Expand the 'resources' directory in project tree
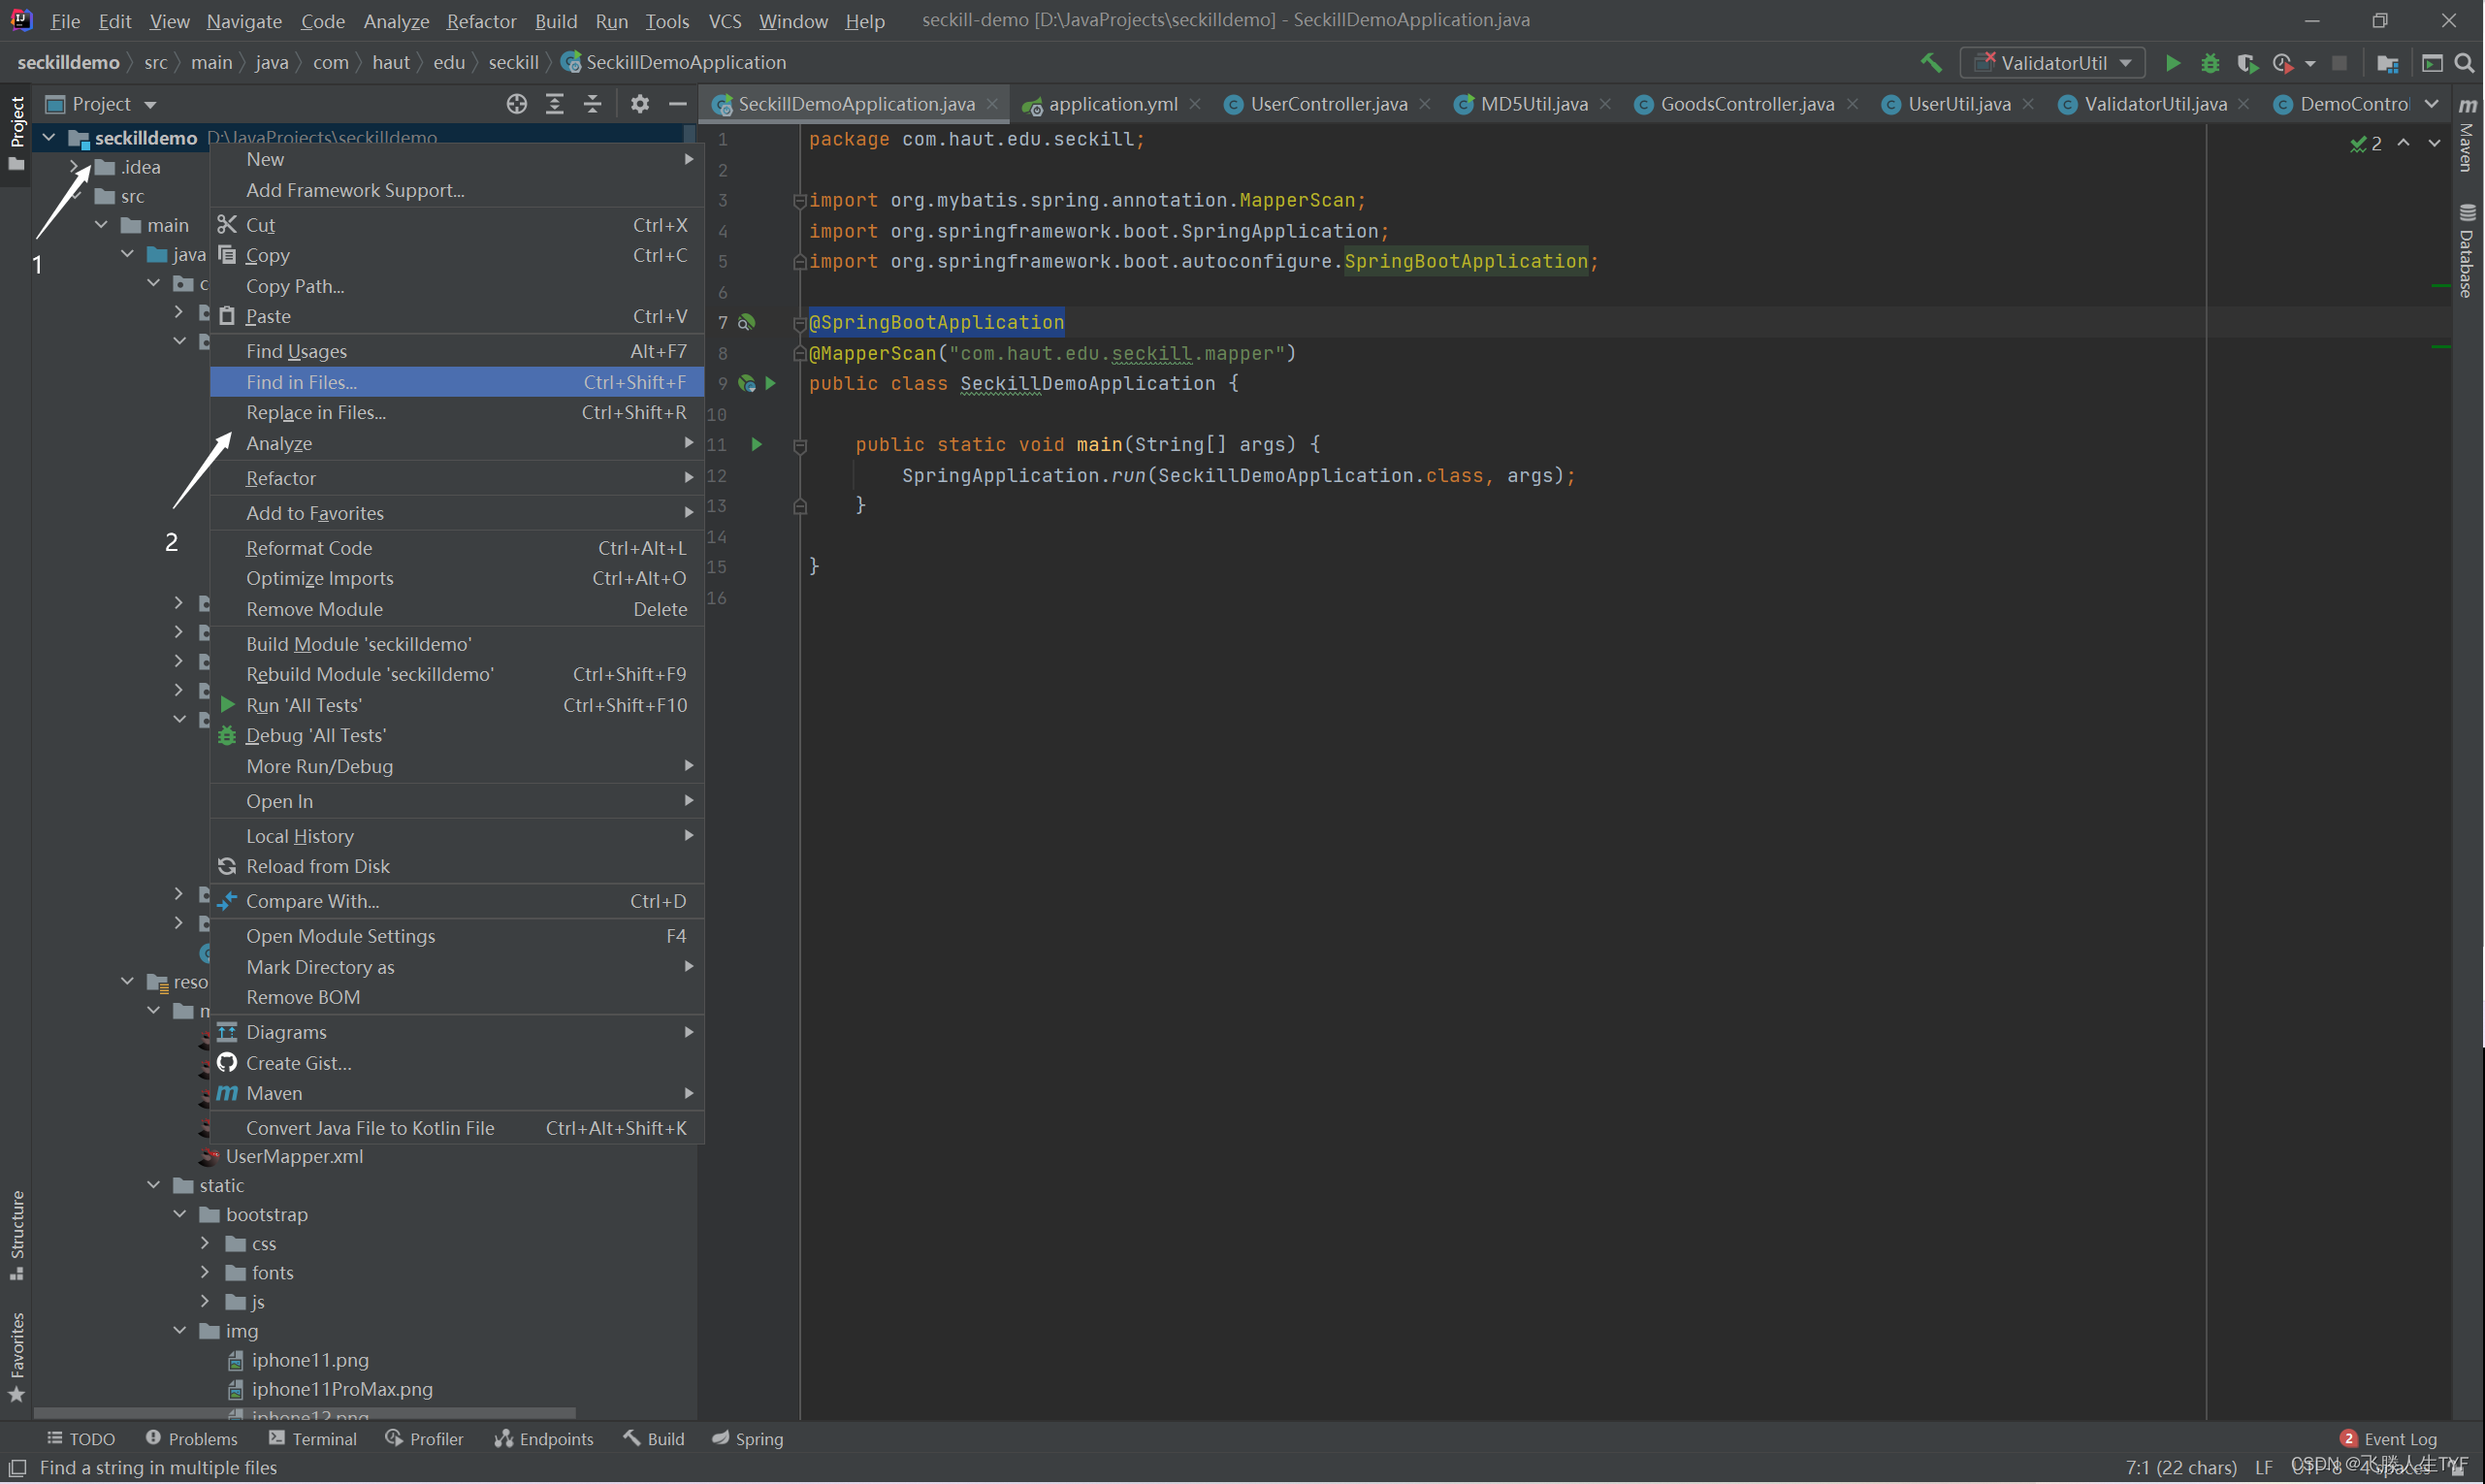2485x1484 pixels. (125, 981)
